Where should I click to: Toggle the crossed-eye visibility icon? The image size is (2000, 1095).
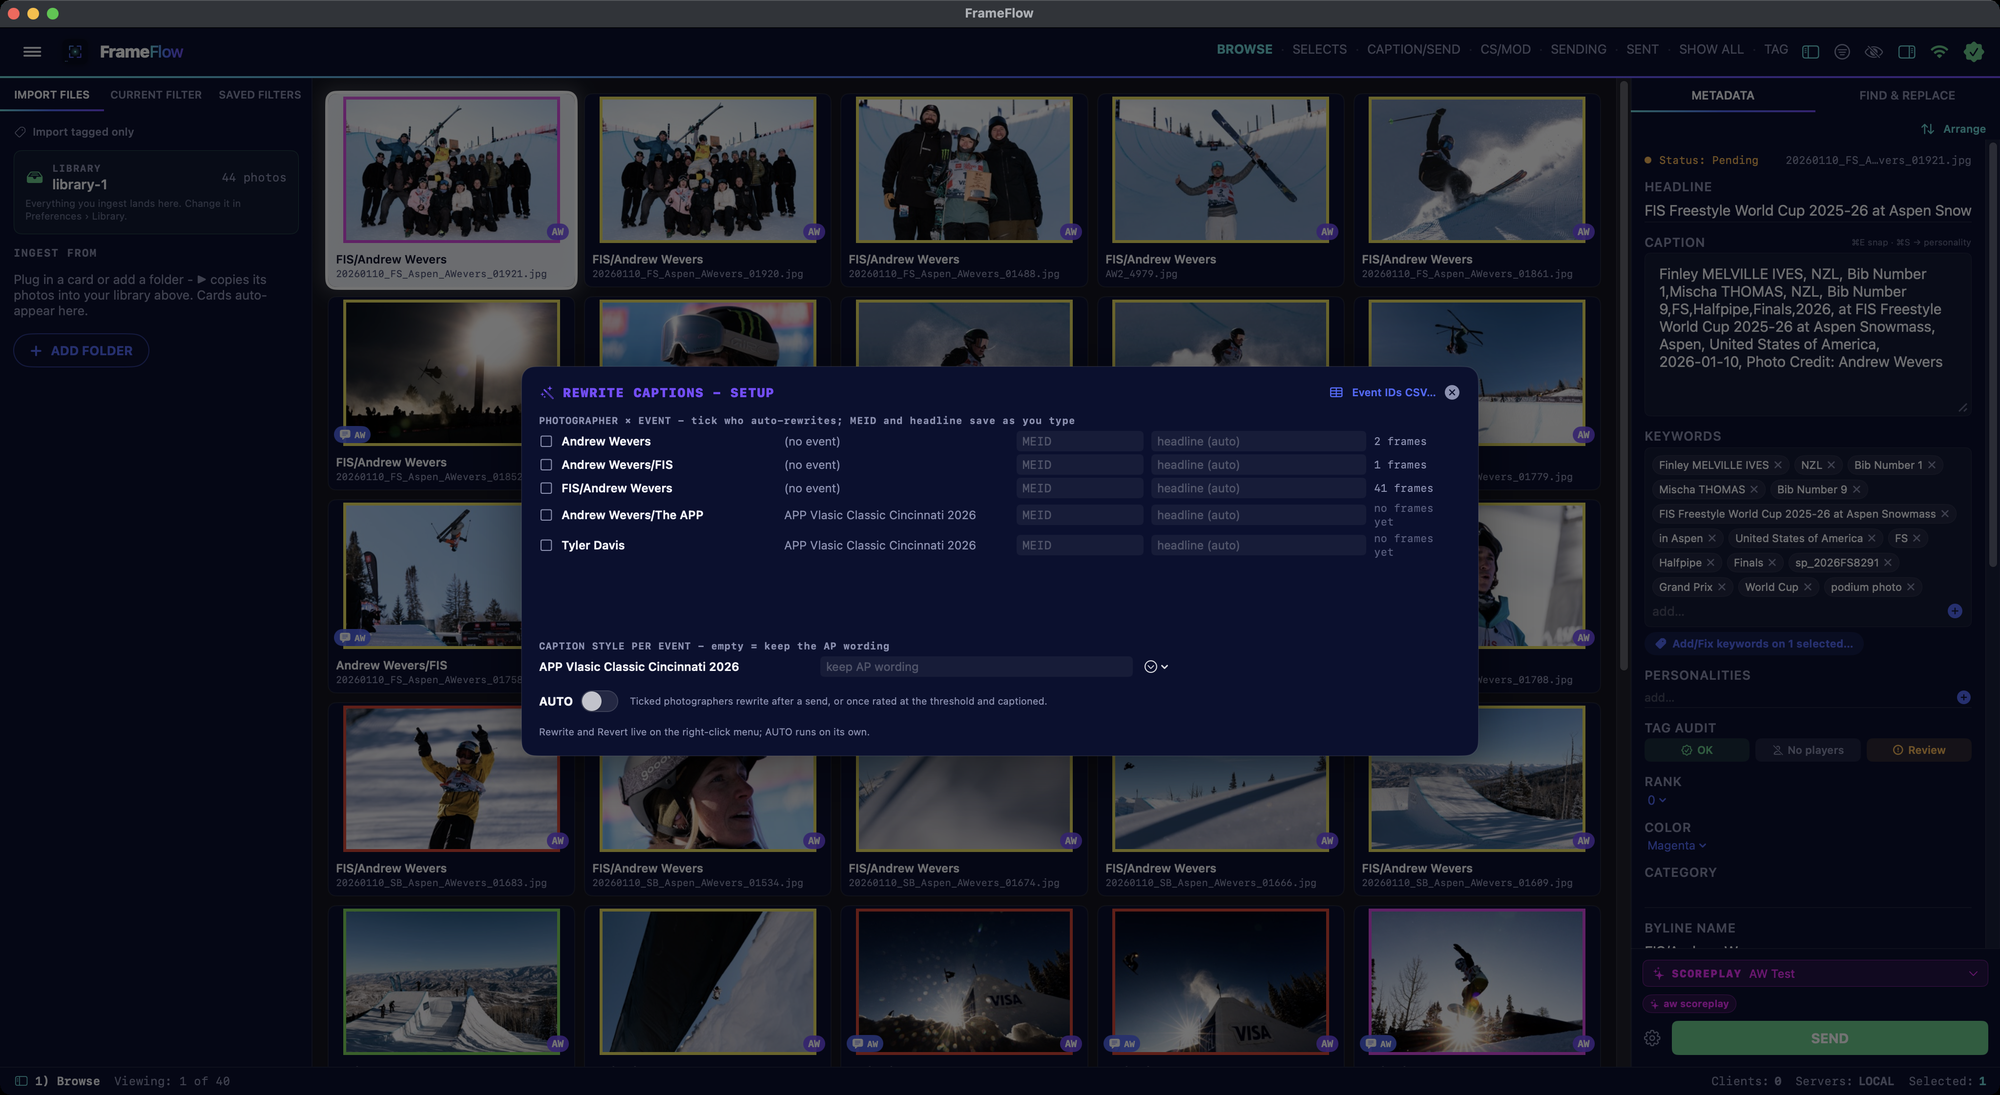[x=1874, y=52]
